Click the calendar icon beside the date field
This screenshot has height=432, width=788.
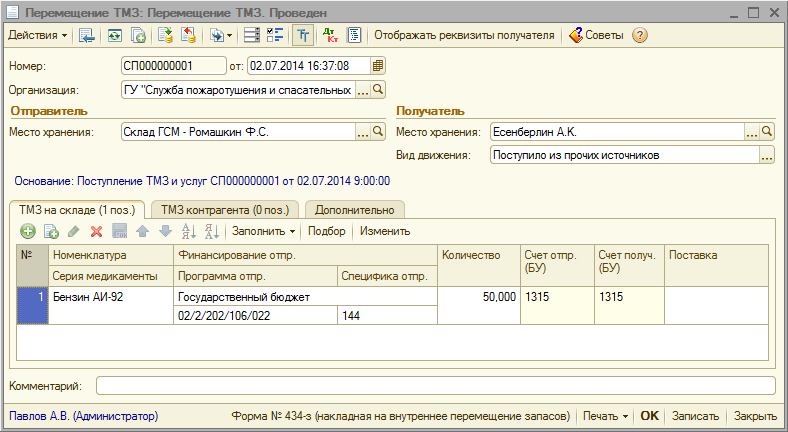coord(377,66)
